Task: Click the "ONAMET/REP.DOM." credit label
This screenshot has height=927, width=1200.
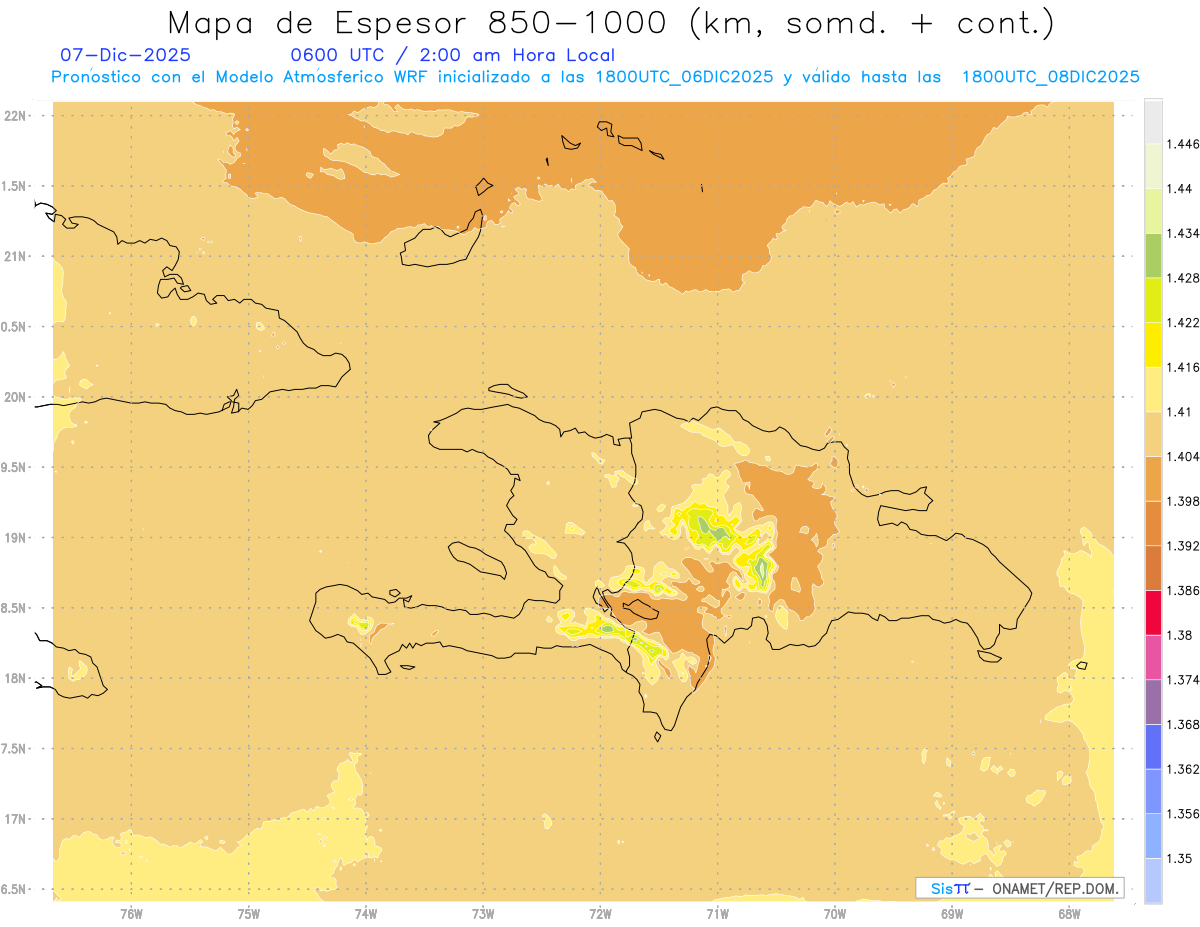Action: point(1057,888)
